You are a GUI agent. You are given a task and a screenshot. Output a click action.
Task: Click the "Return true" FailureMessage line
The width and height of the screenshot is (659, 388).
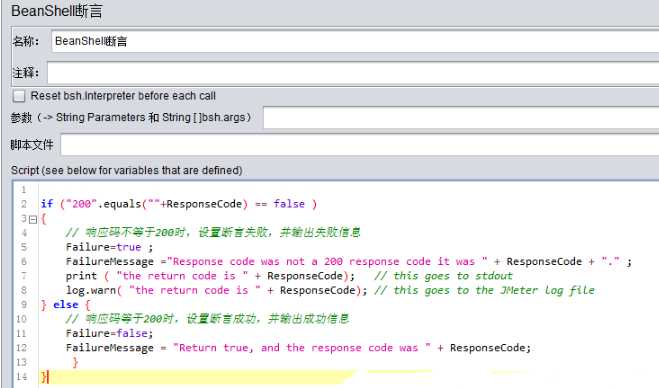298,348
